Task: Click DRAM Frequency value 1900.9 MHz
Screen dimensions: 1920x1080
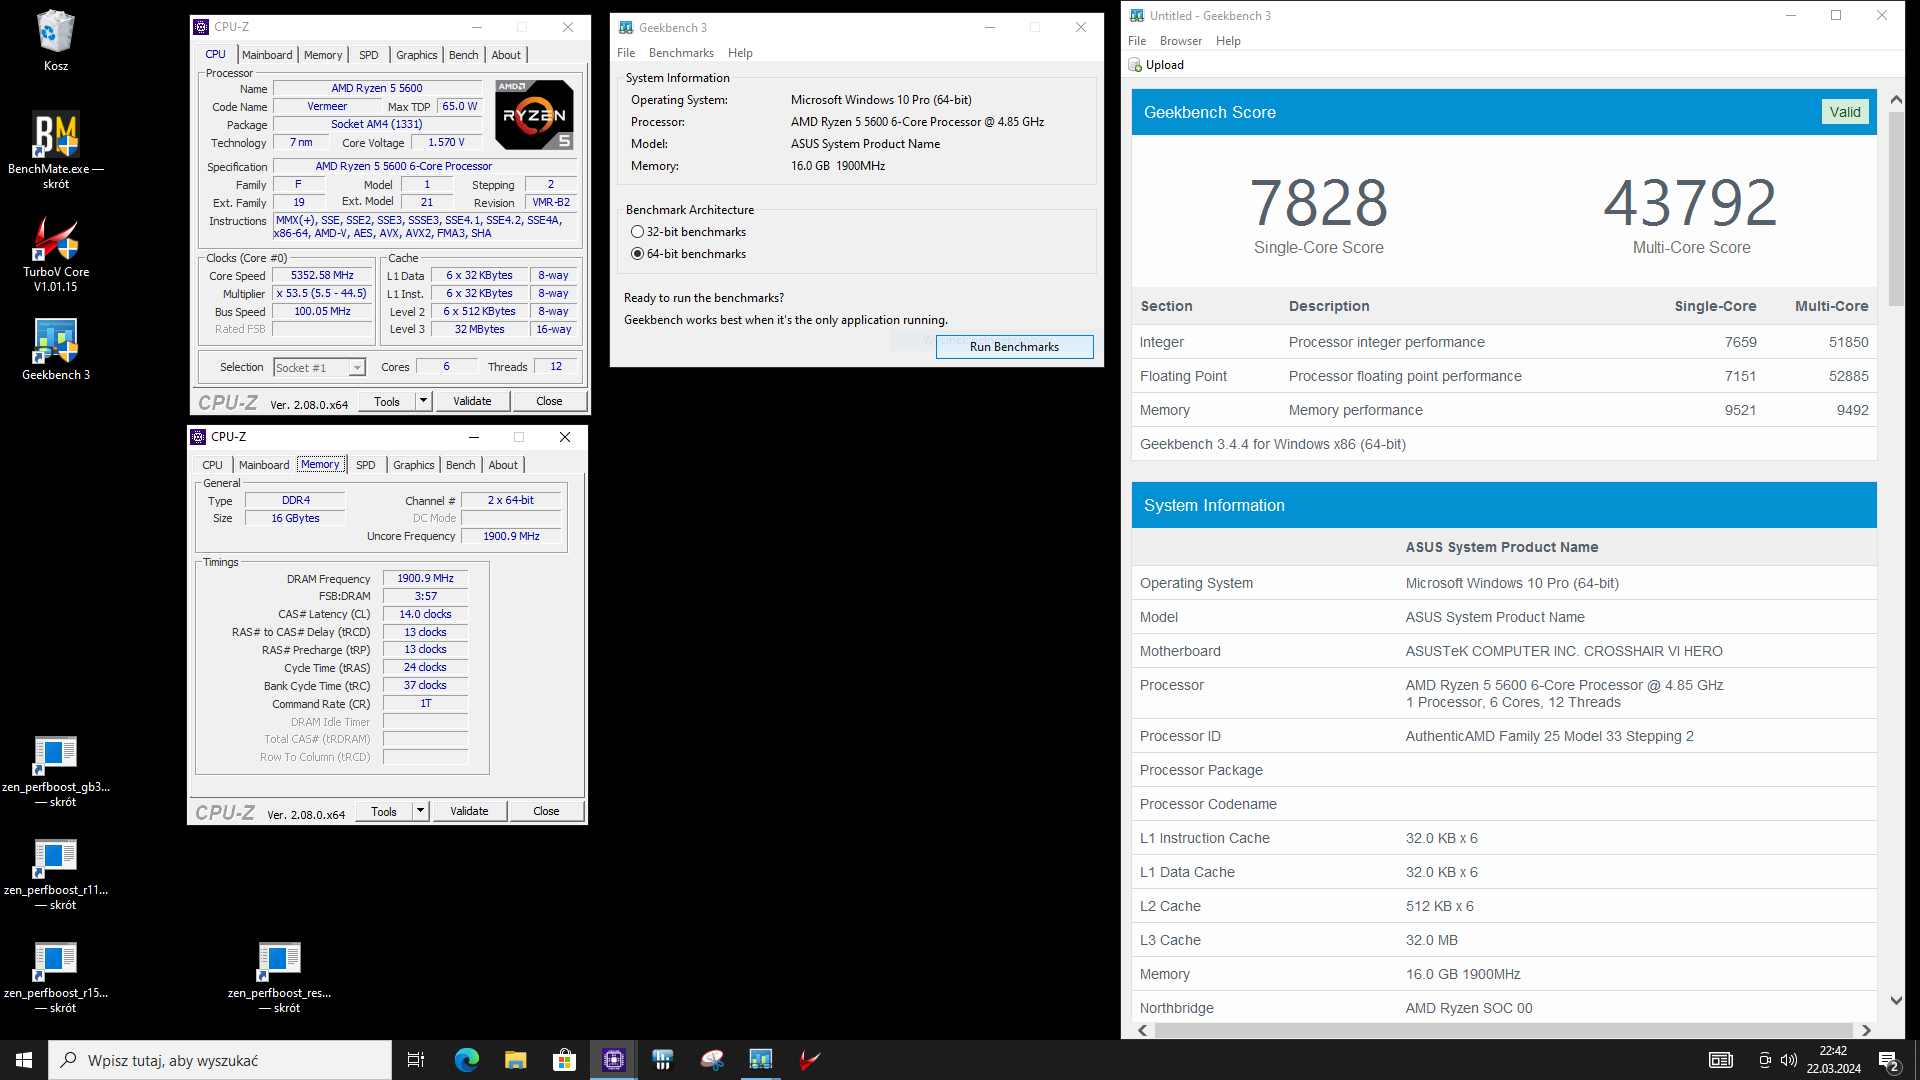Action: coord(425,579)
